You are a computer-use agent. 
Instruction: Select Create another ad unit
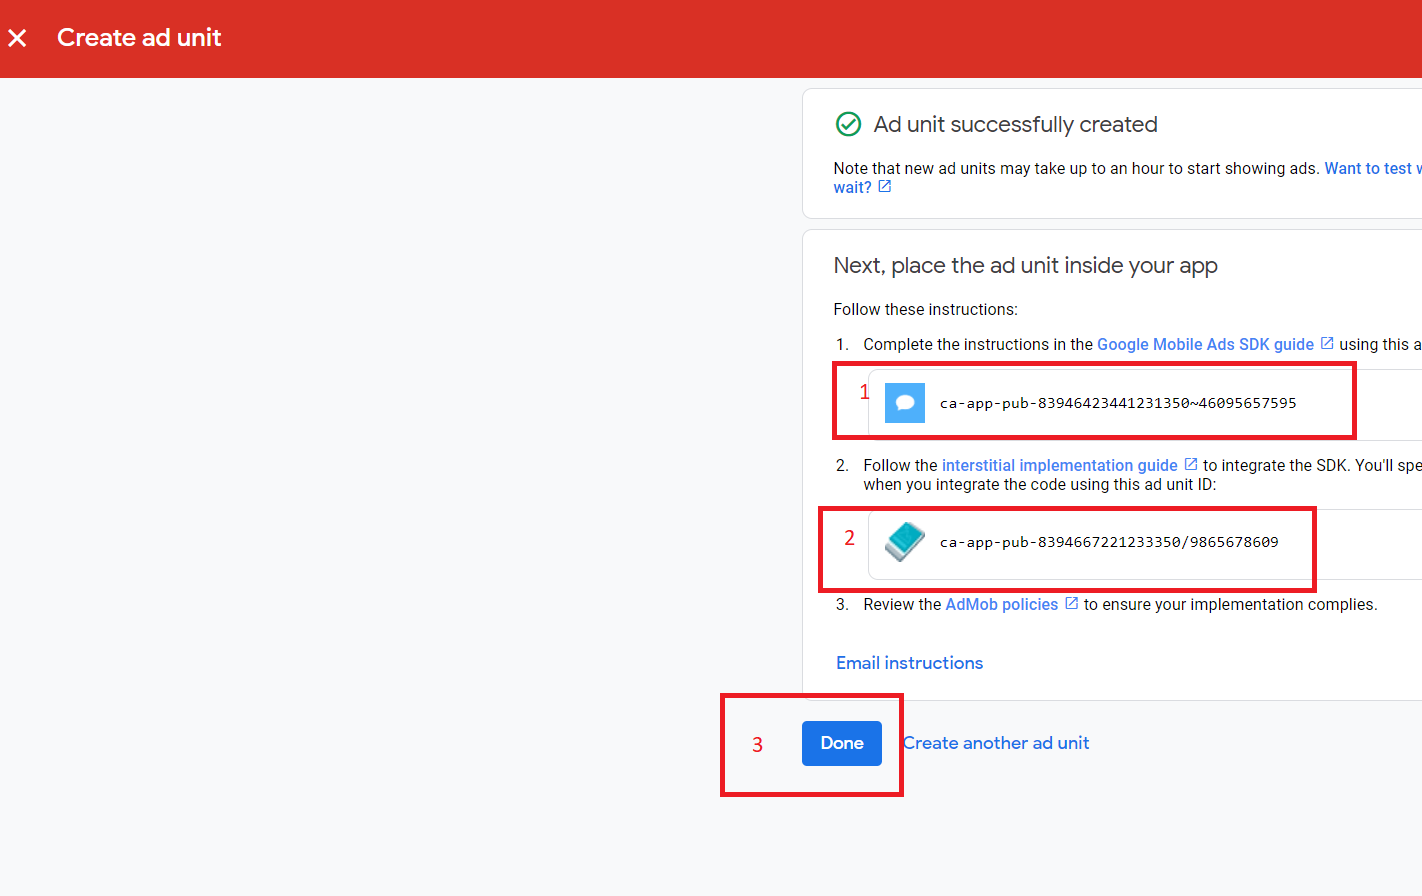coord(995,743)
